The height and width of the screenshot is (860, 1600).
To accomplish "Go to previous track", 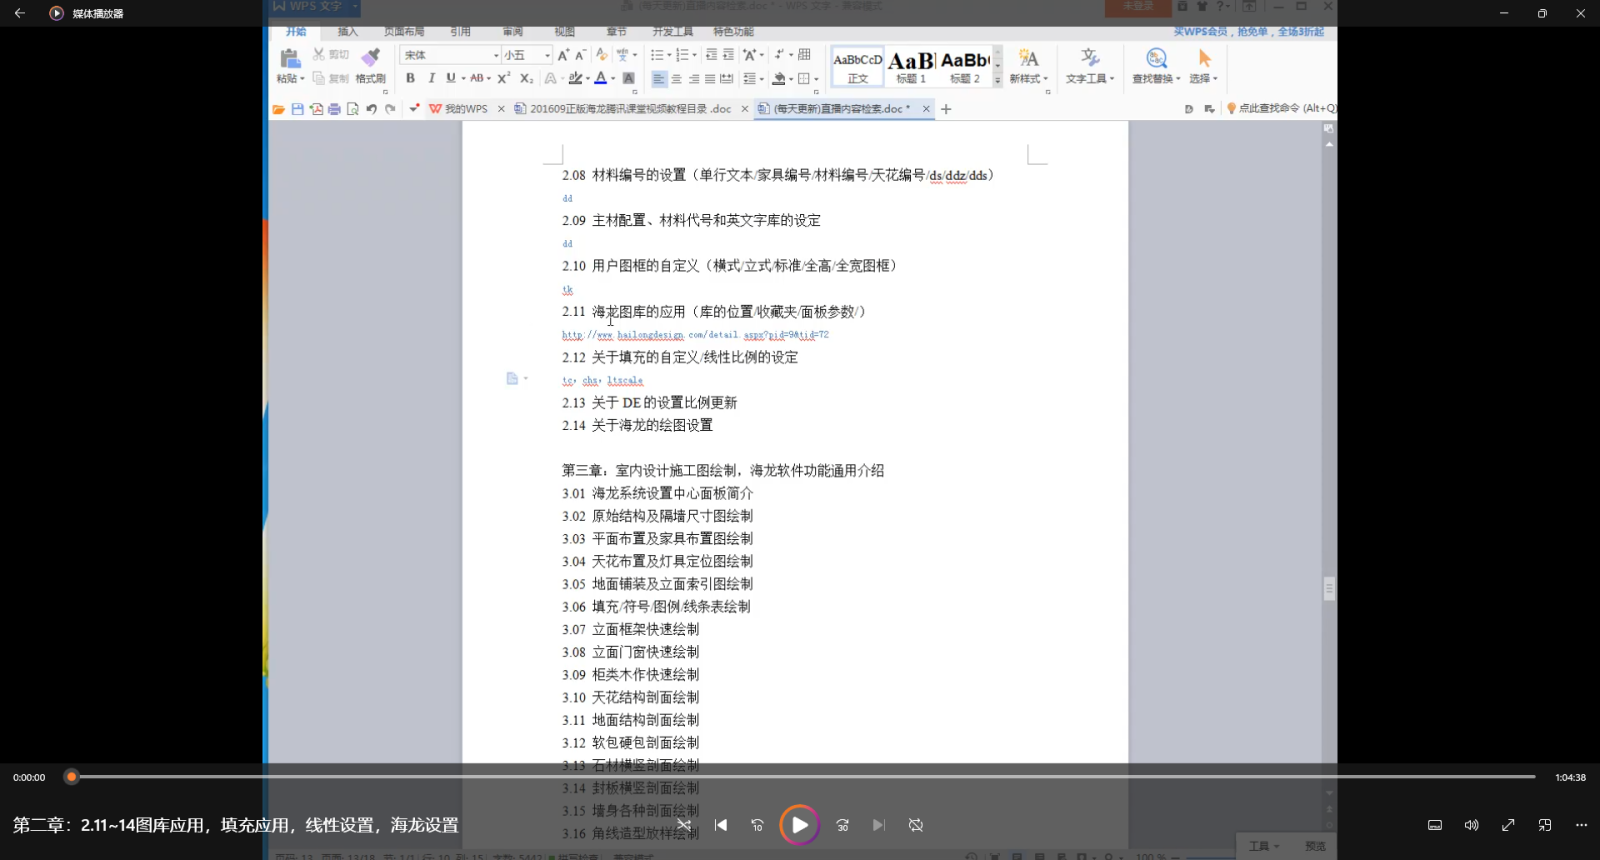I will (721, 825).
